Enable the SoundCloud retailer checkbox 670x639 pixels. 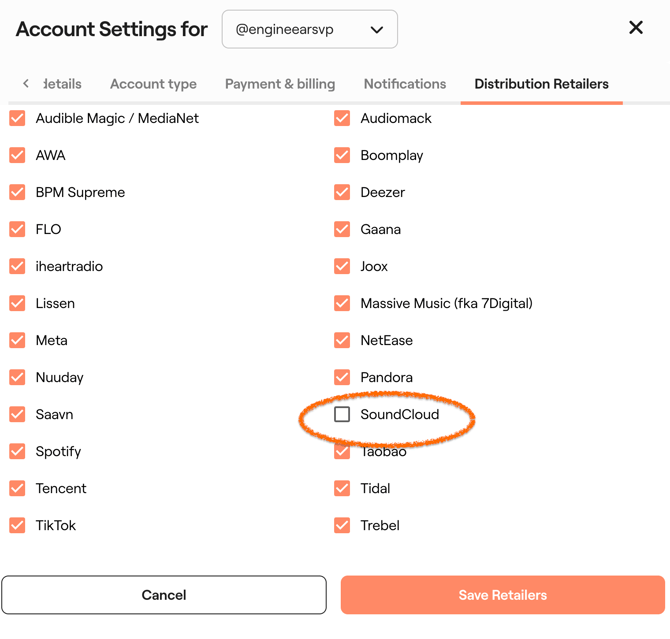(342, 414)
